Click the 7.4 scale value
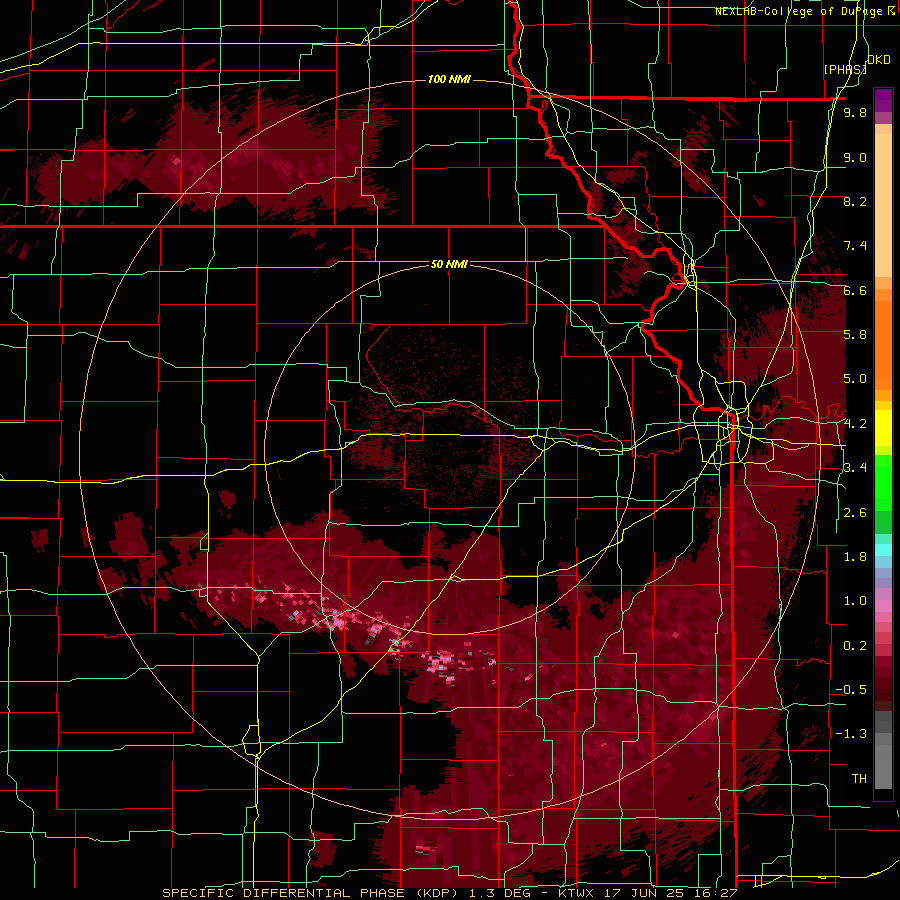The height and width of the screenshot is (900, 900). click(x=855, y=246)
